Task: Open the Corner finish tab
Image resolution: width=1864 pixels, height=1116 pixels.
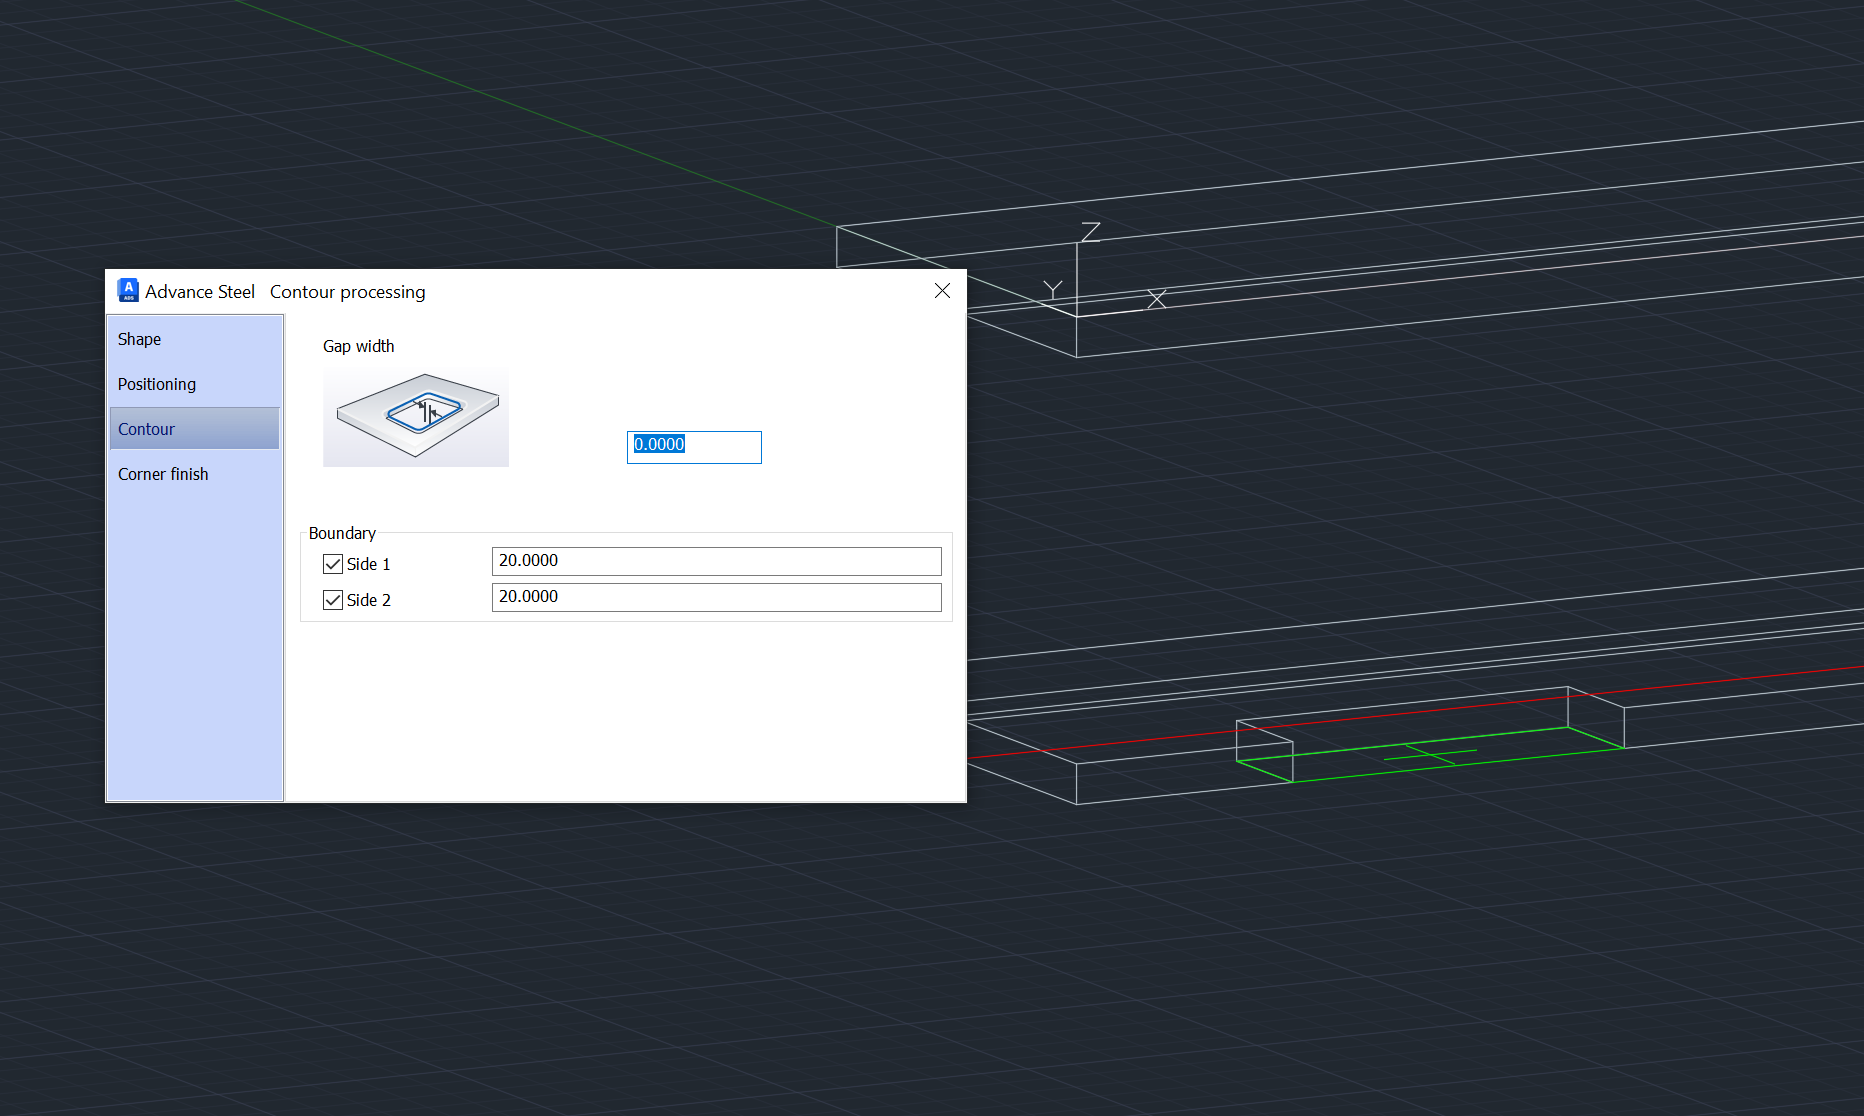Action: [163, 473]
